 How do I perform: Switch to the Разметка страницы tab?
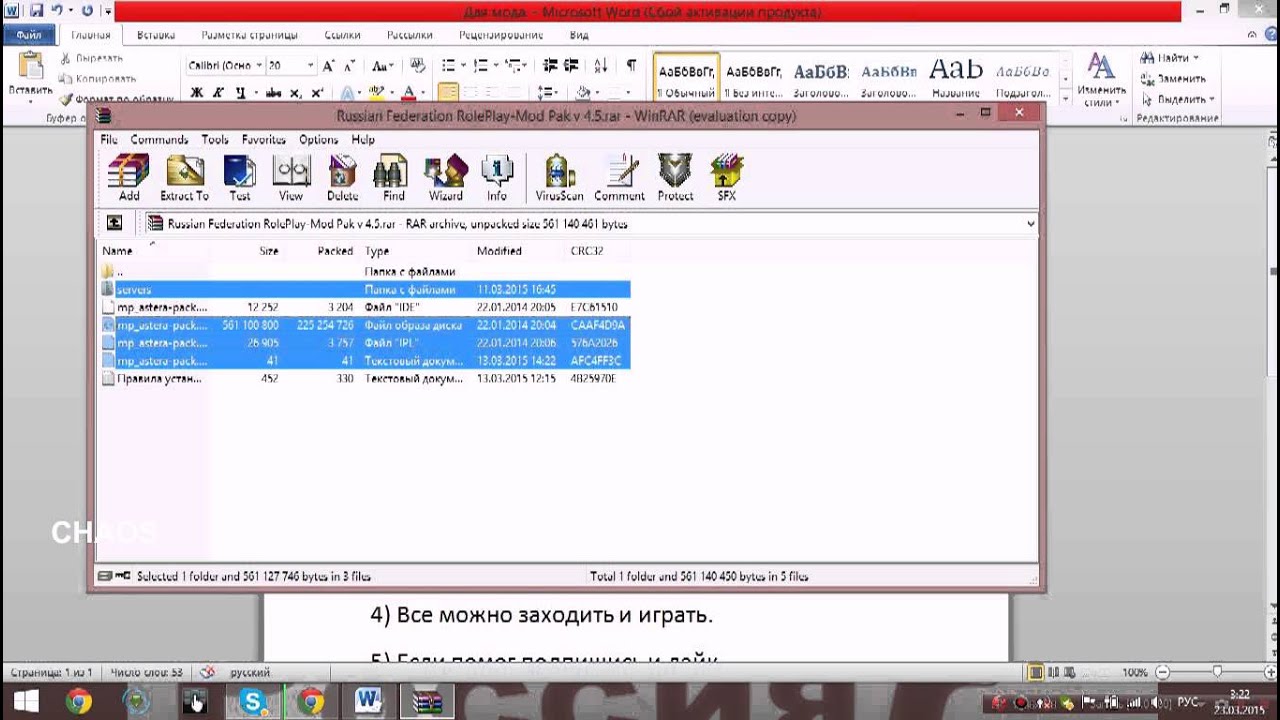pos(249,35)
